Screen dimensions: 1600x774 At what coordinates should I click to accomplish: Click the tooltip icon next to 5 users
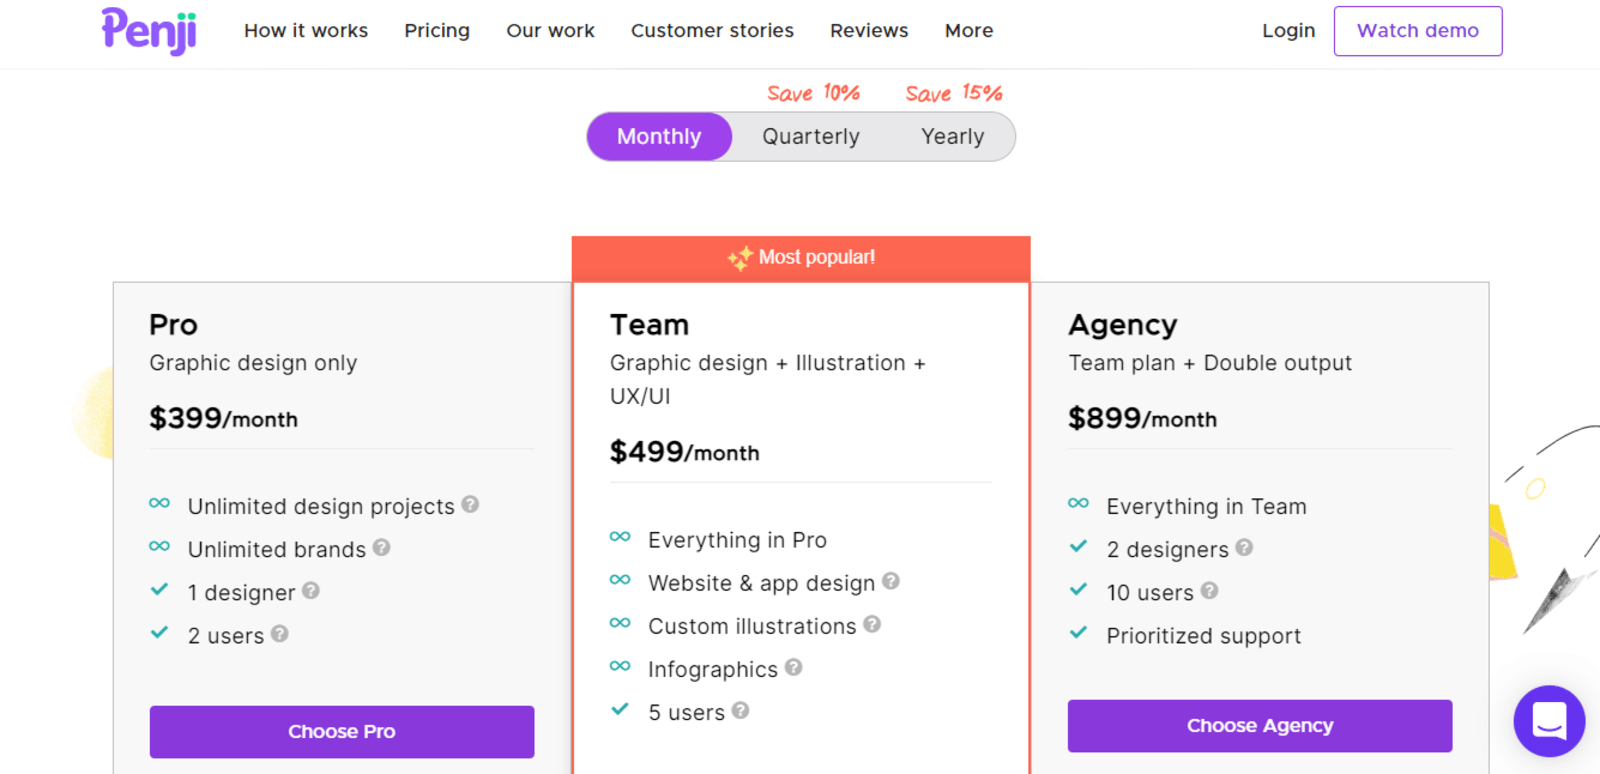[740, 711]
